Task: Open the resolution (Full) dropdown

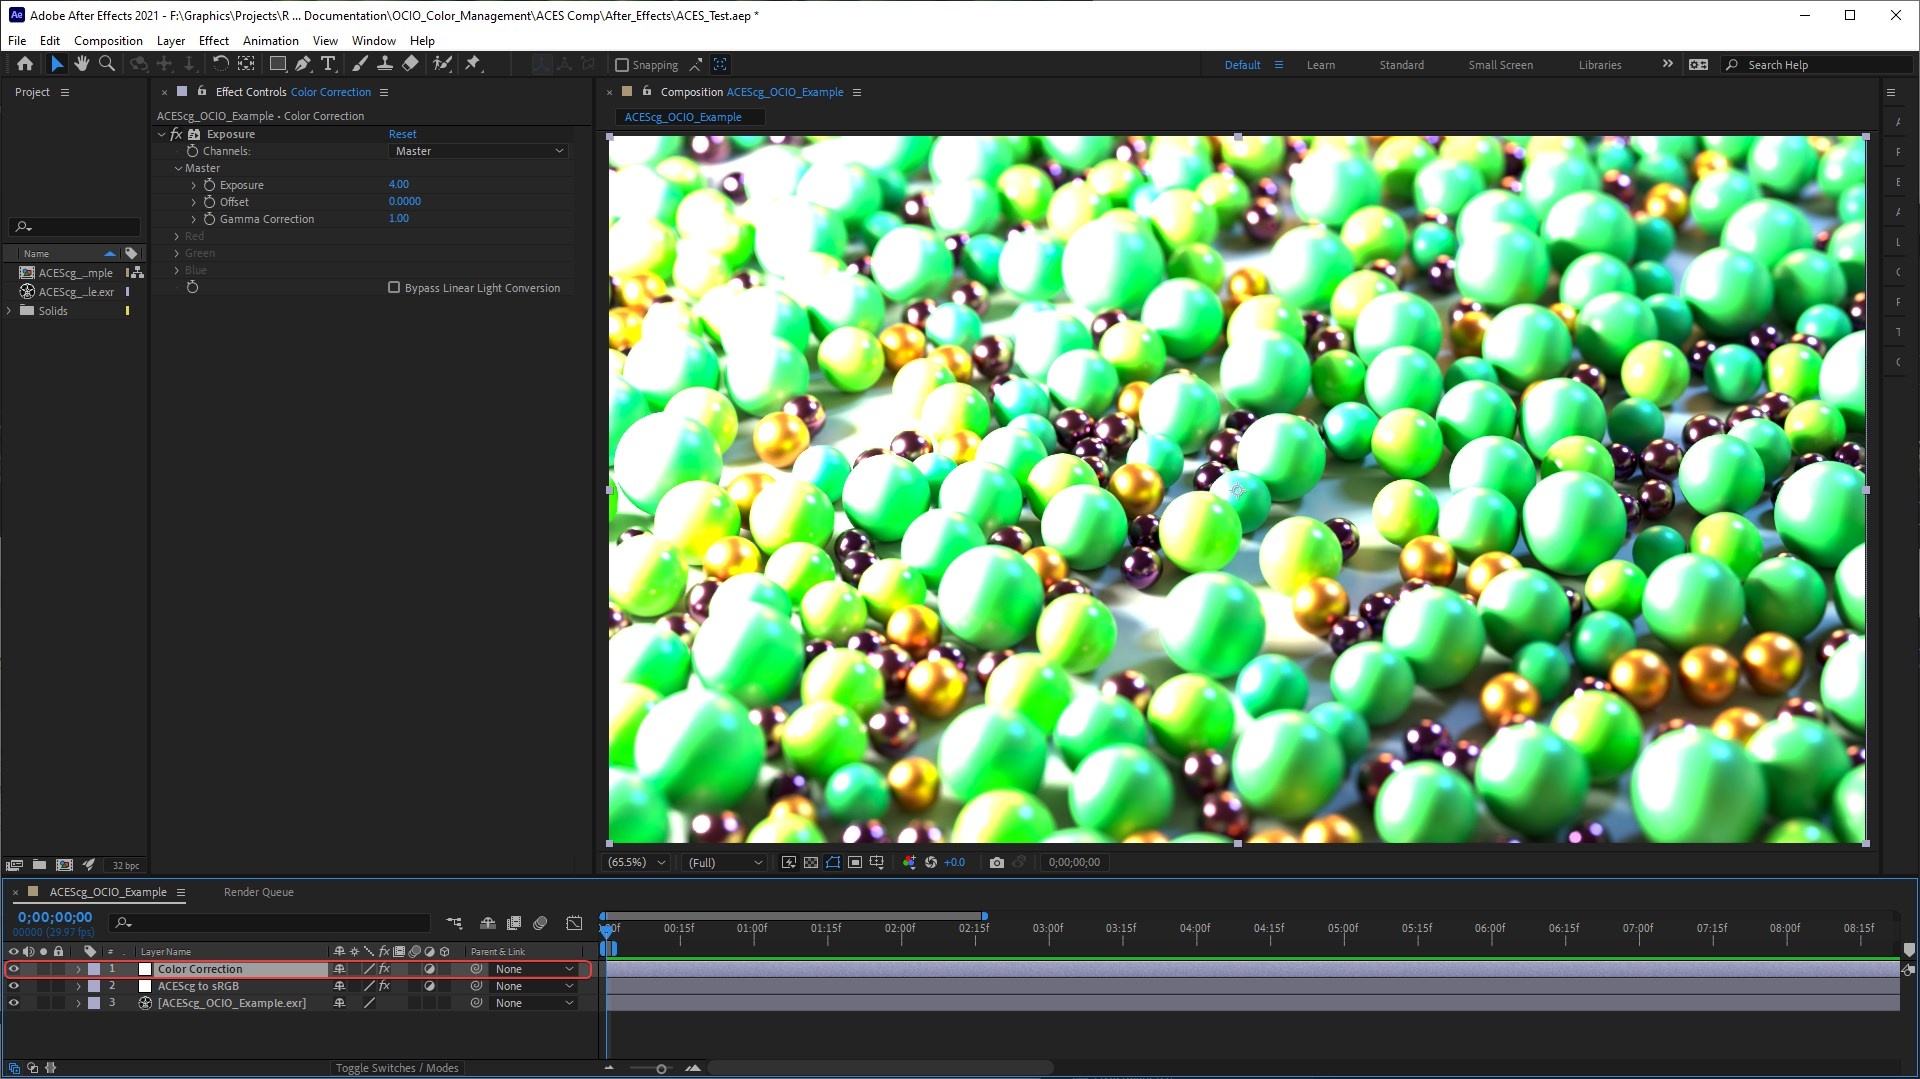Action: [x=725, y=862]
